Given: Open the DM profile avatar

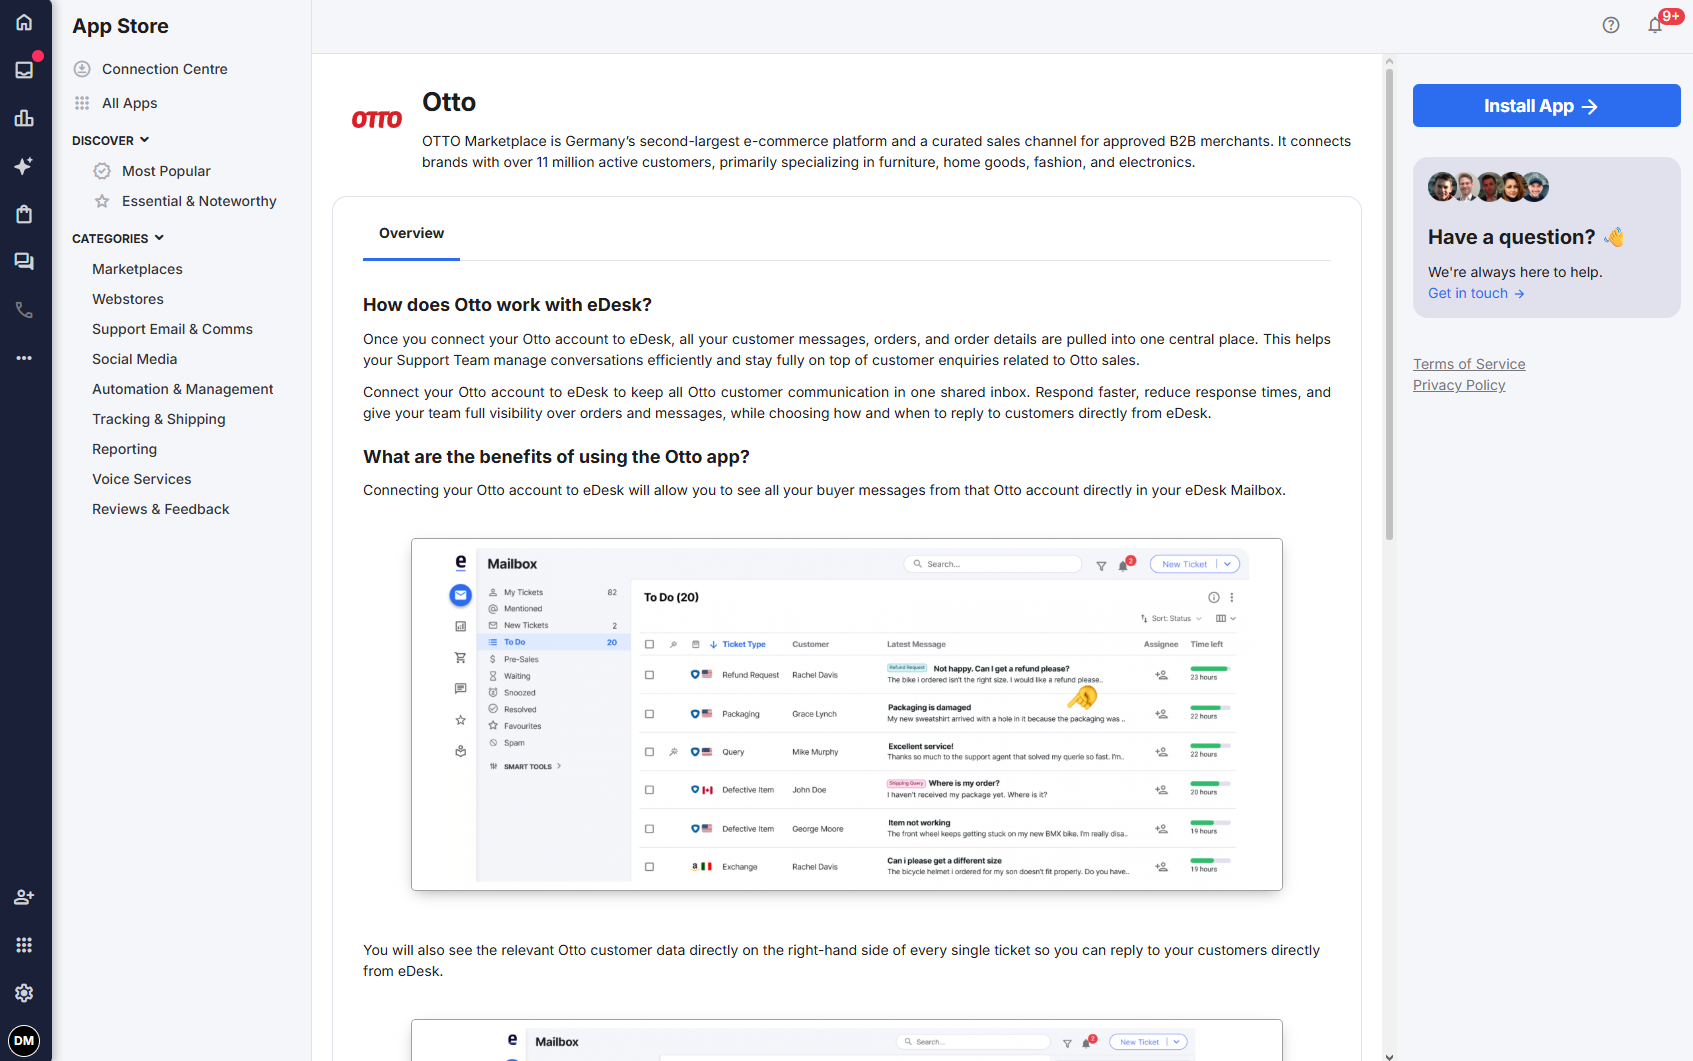Looking at the screenshot, I should [x=24, y=1041].
